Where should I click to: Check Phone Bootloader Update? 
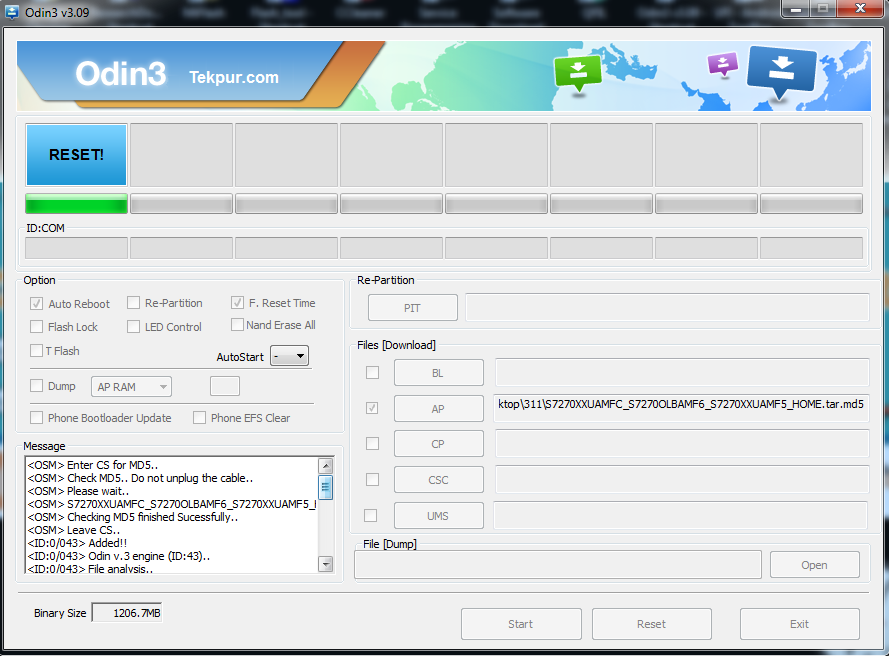click(36, 418)
